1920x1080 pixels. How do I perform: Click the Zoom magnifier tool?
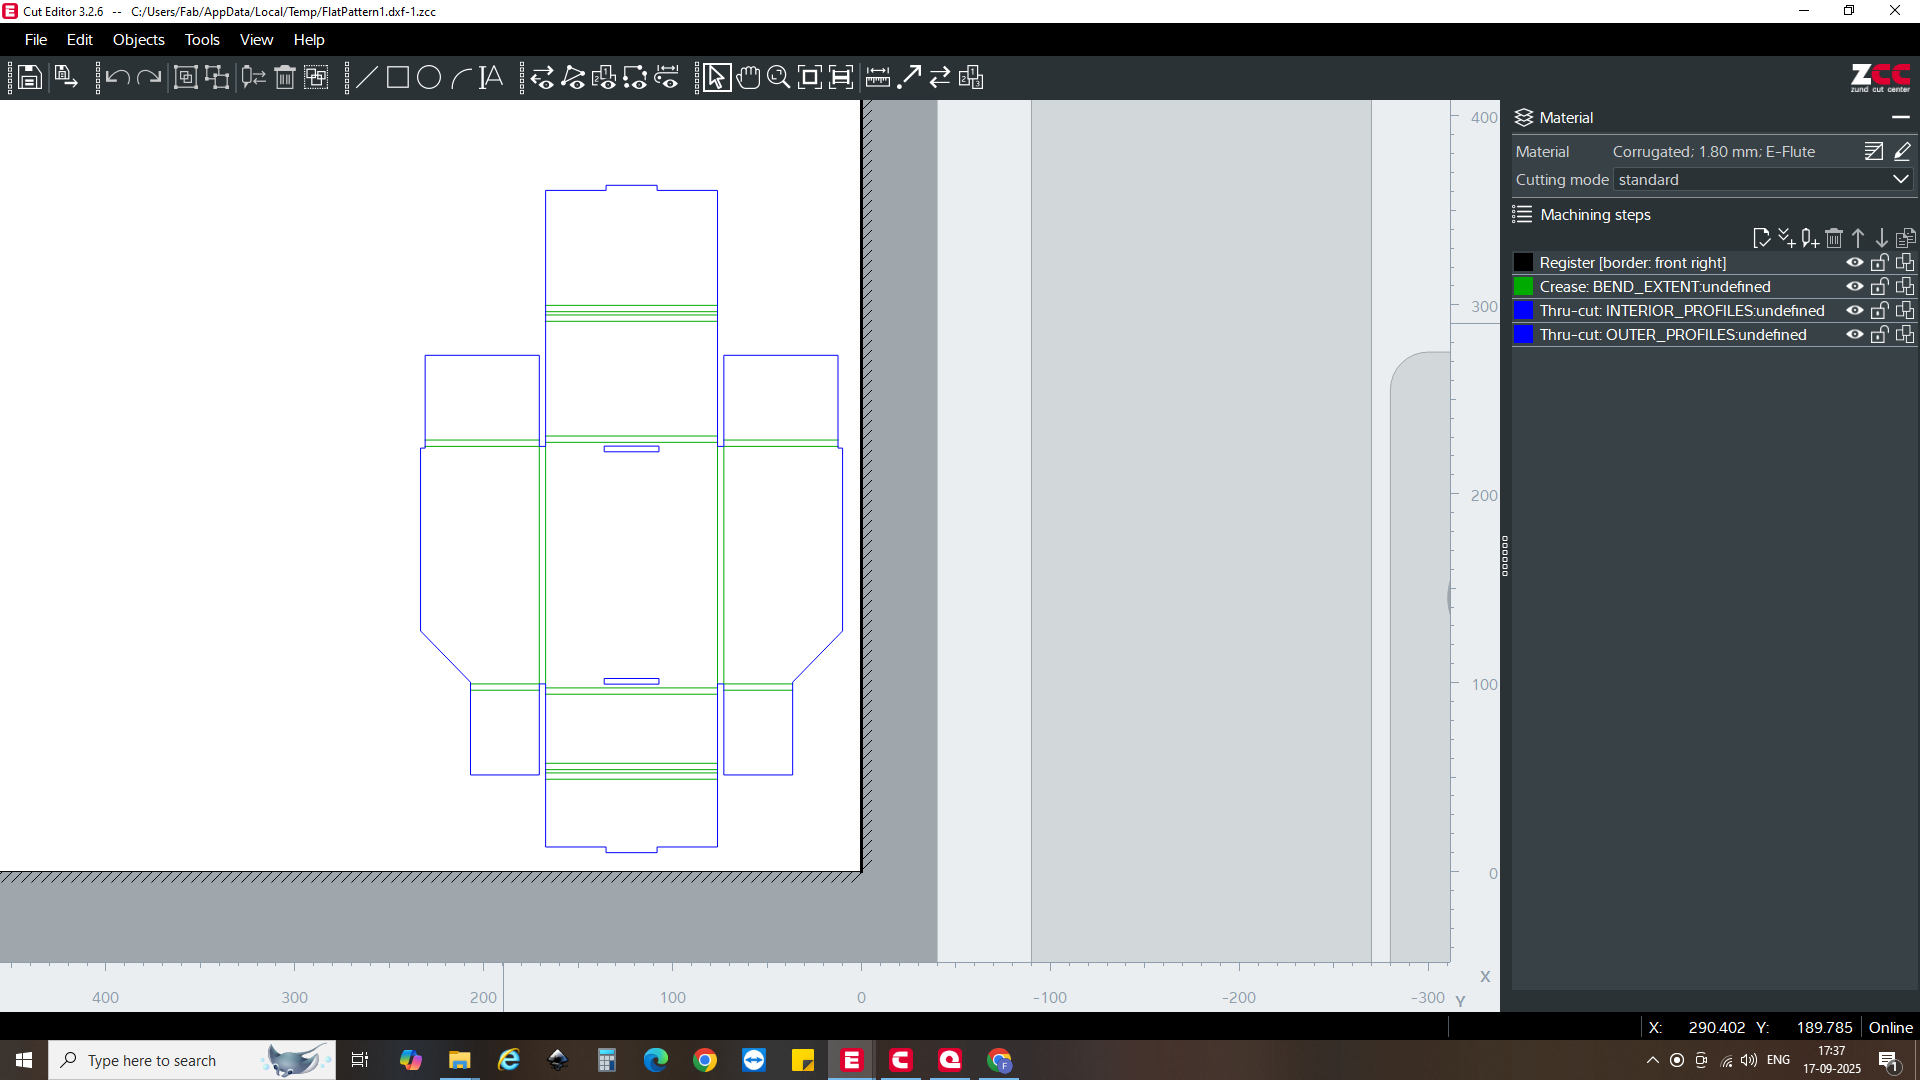(779, 77)
